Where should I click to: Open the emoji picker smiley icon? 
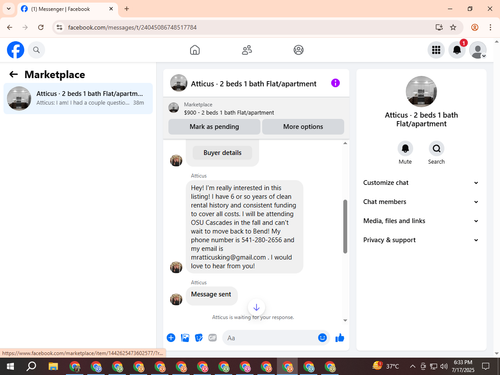click(x=322, y=338)
